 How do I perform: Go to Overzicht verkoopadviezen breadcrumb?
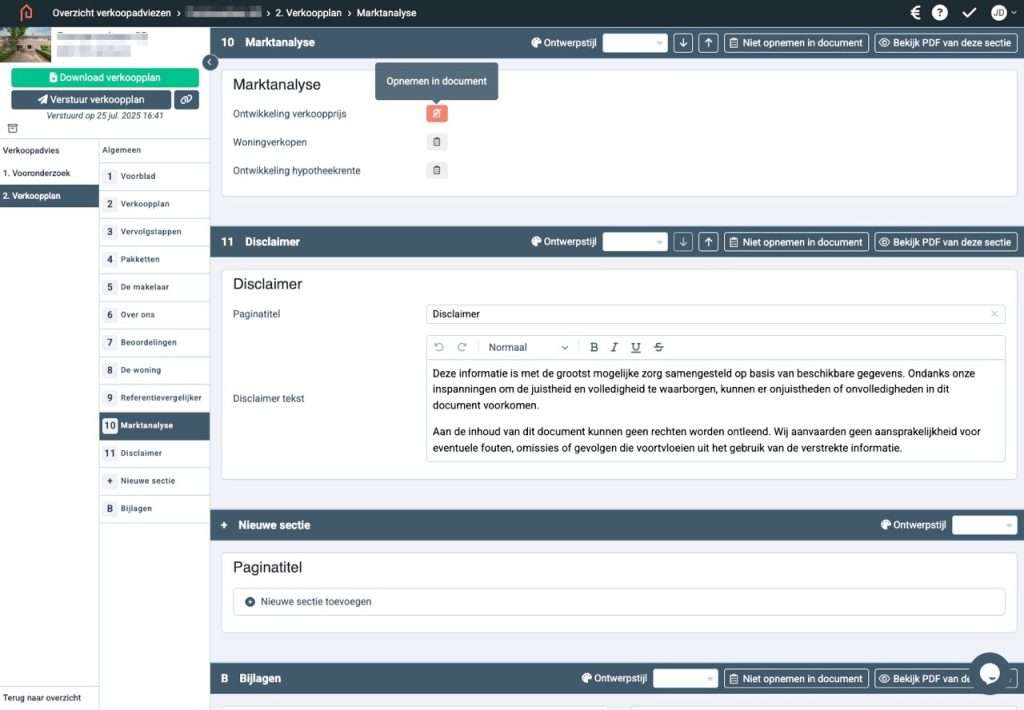tap(111, 12)
